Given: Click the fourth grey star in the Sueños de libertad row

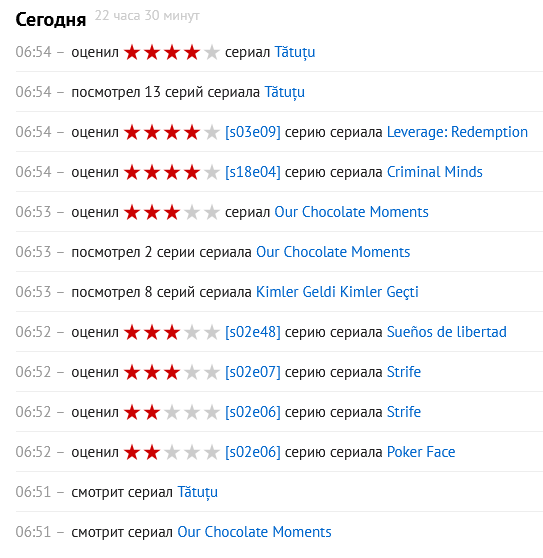Looking at the screenshot, I should tap(192, 333).
